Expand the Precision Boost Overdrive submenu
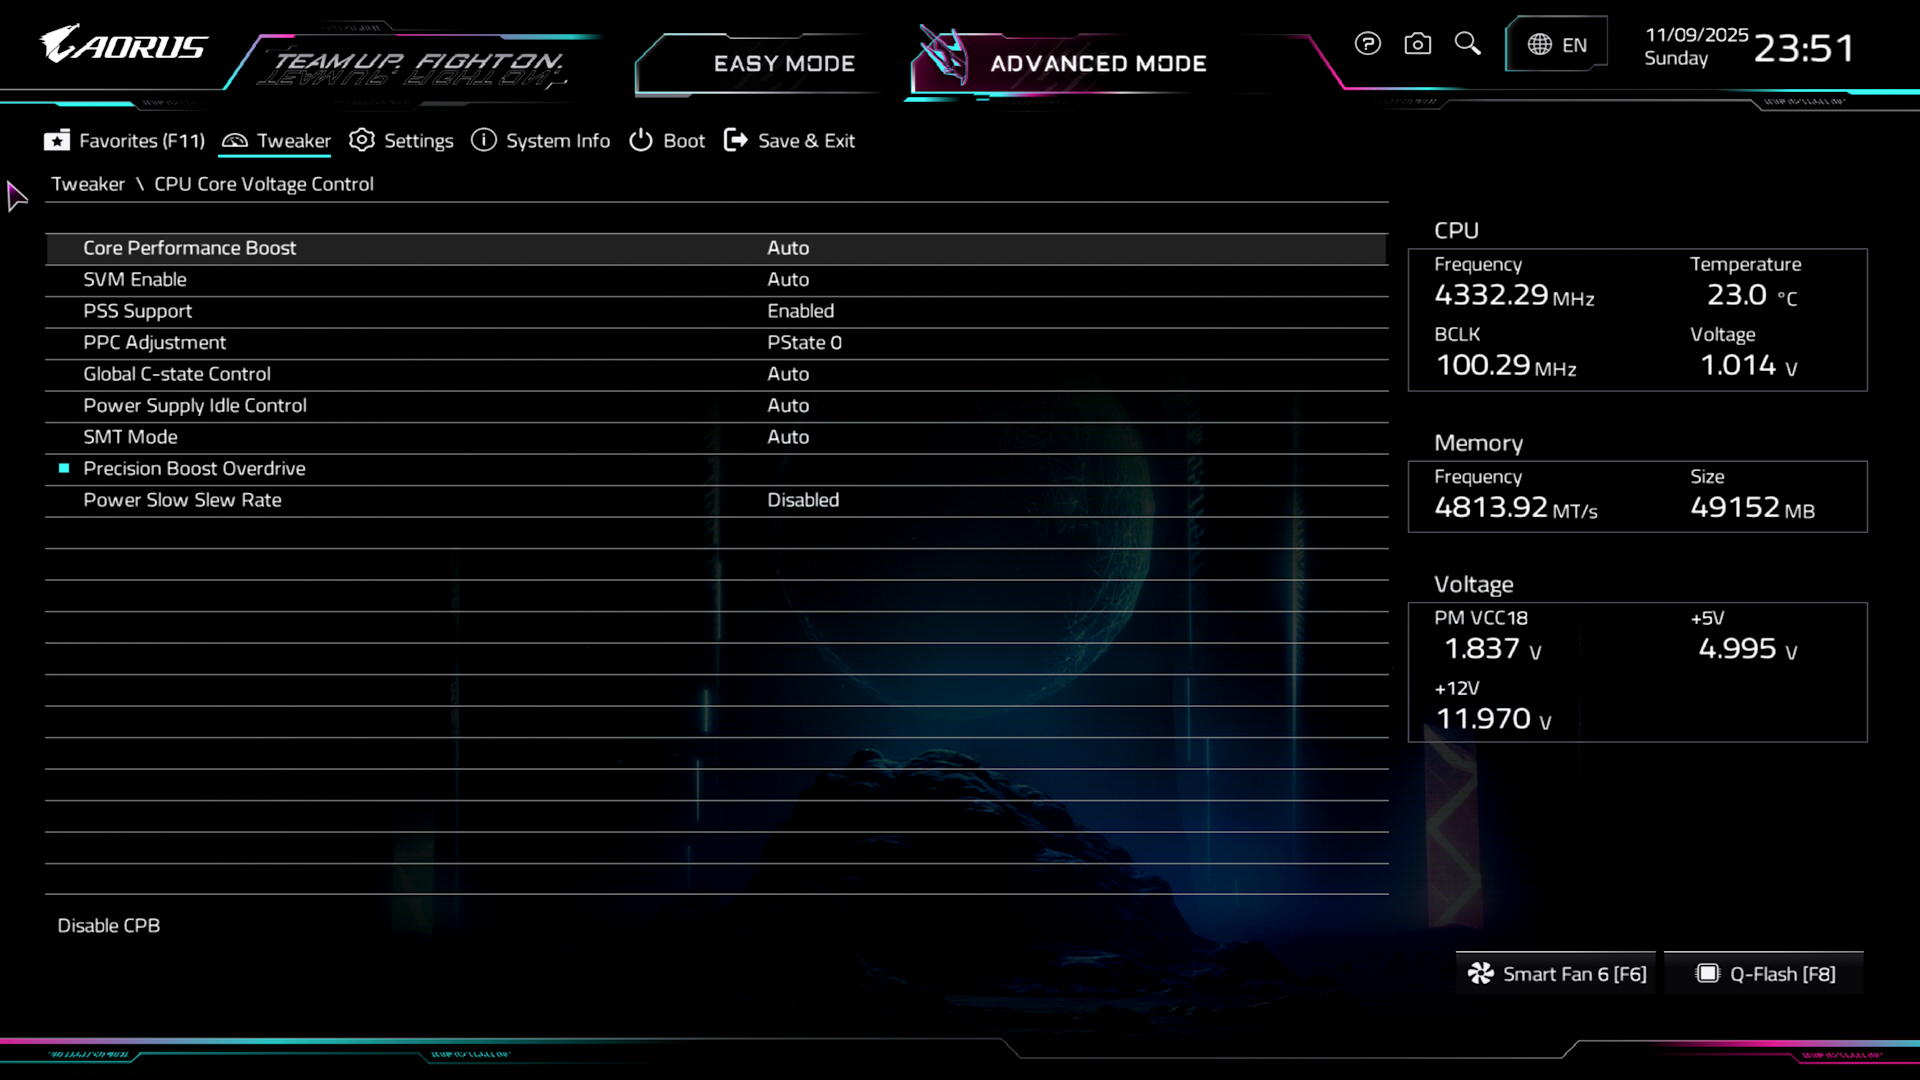The width and height of the screenshot is (1920, 1080). tap(194, 469)
